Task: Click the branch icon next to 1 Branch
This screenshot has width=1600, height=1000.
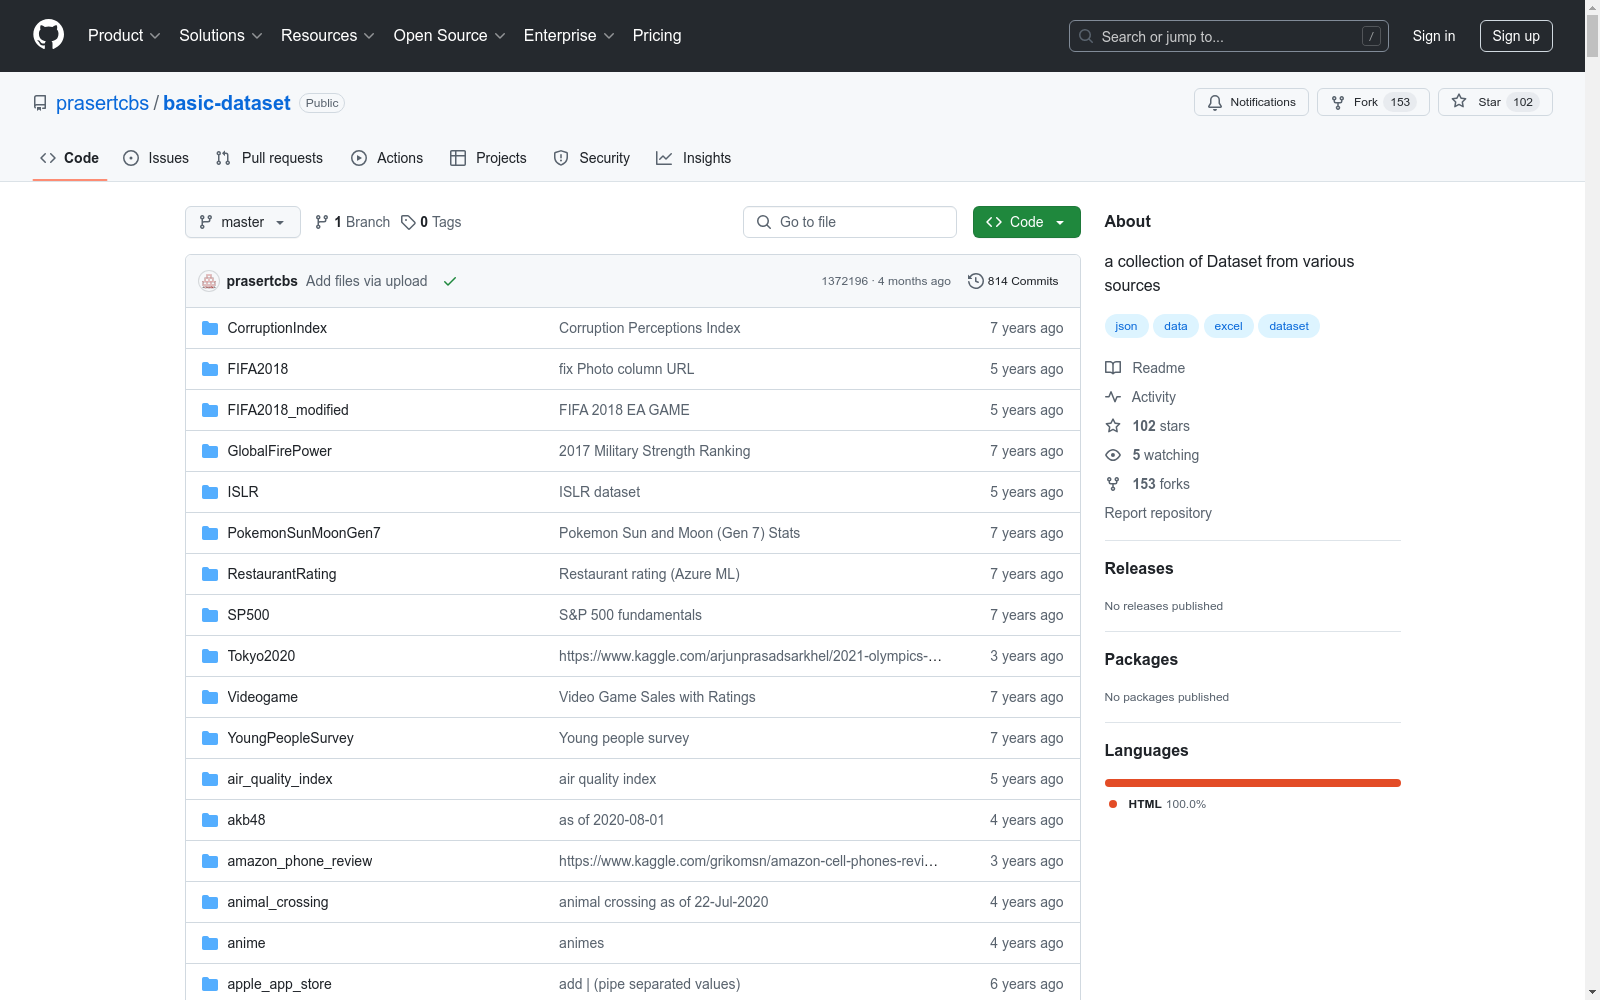Action: tap(322, 222)
